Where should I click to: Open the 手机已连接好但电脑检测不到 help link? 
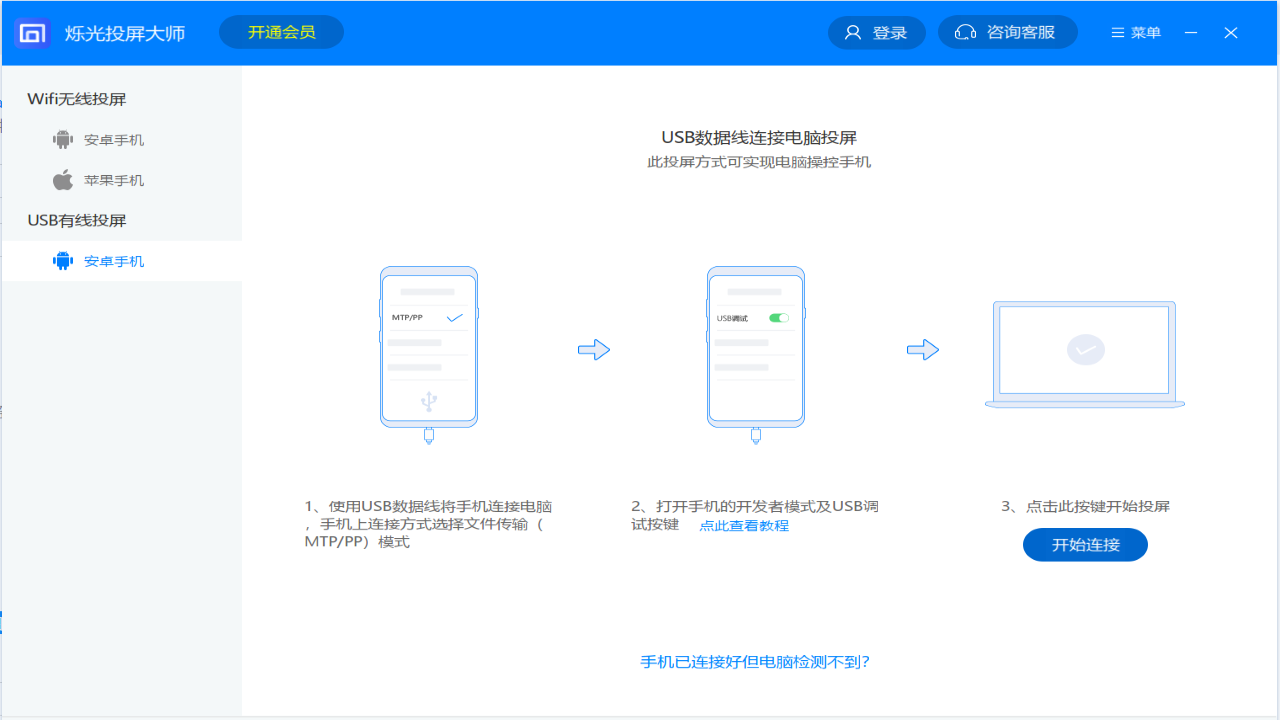[755, 662]
